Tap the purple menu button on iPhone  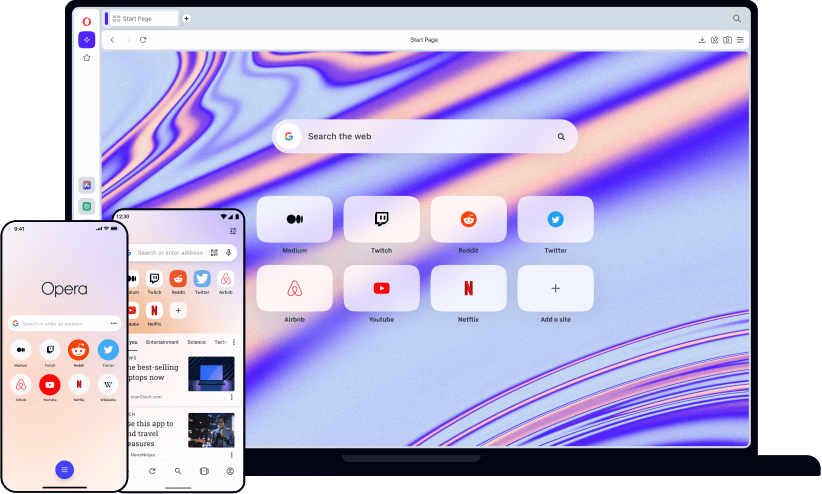coord(64,470)
